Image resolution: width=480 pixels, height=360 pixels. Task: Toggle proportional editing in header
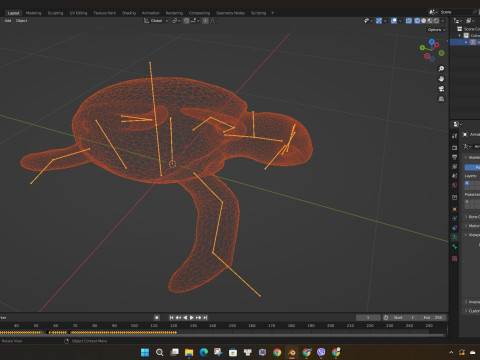click(x=205, y=21)
